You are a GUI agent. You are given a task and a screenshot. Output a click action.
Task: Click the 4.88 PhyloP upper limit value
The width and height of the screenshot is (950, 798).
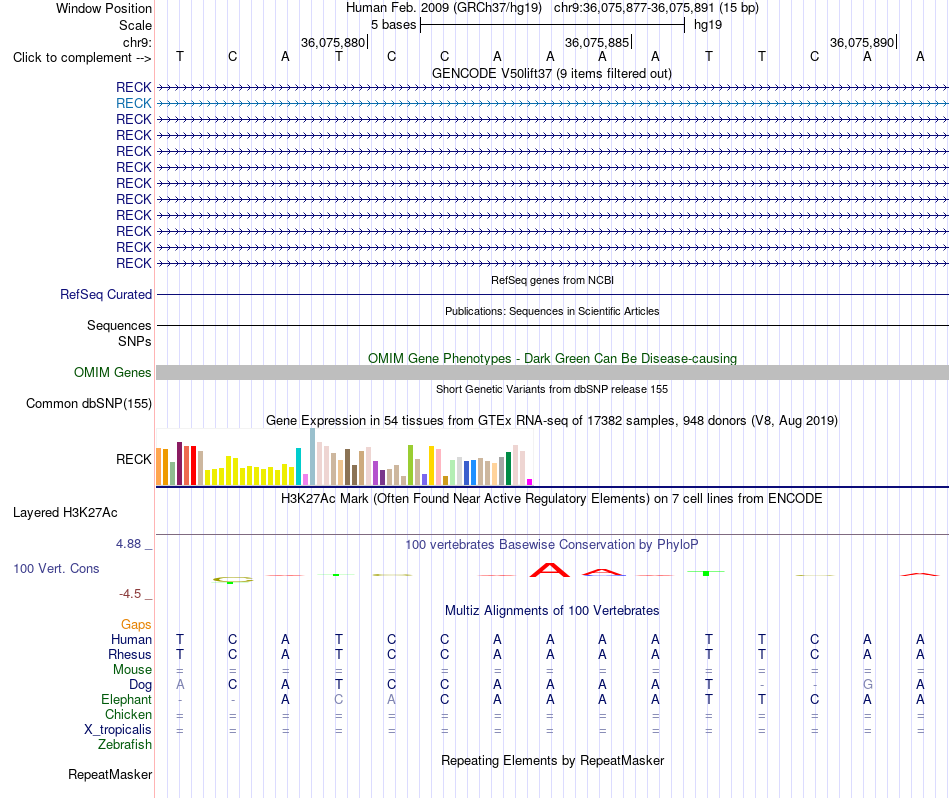point(128,544)
